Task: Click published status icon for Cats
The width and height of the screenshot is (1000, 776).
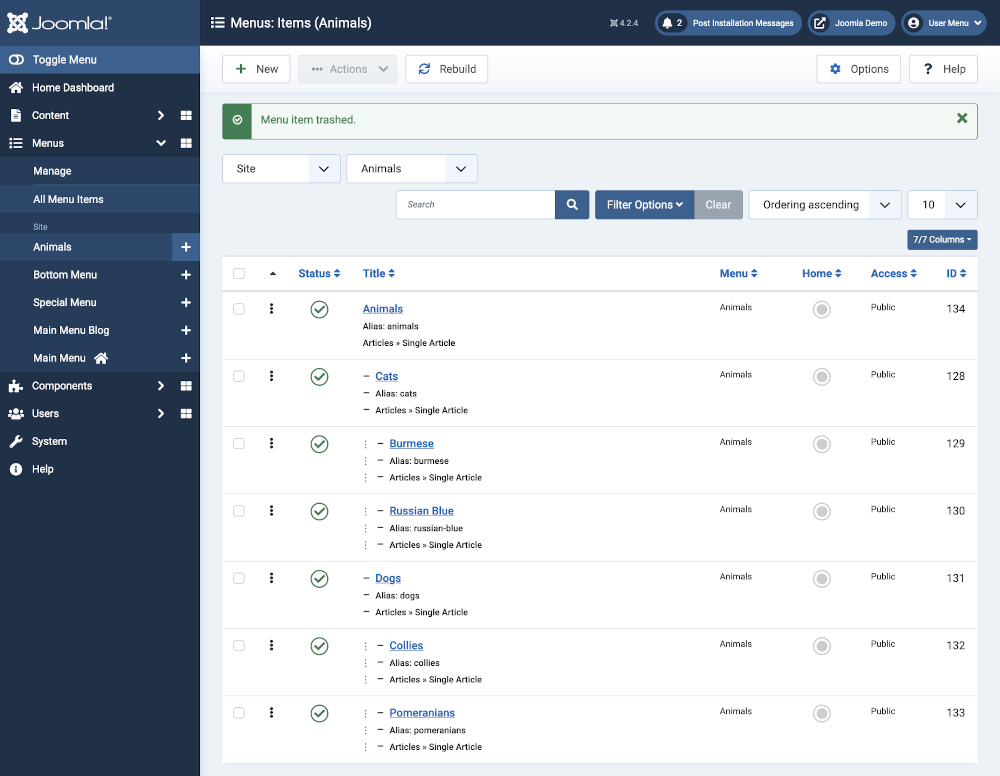Action: [319, 377]
